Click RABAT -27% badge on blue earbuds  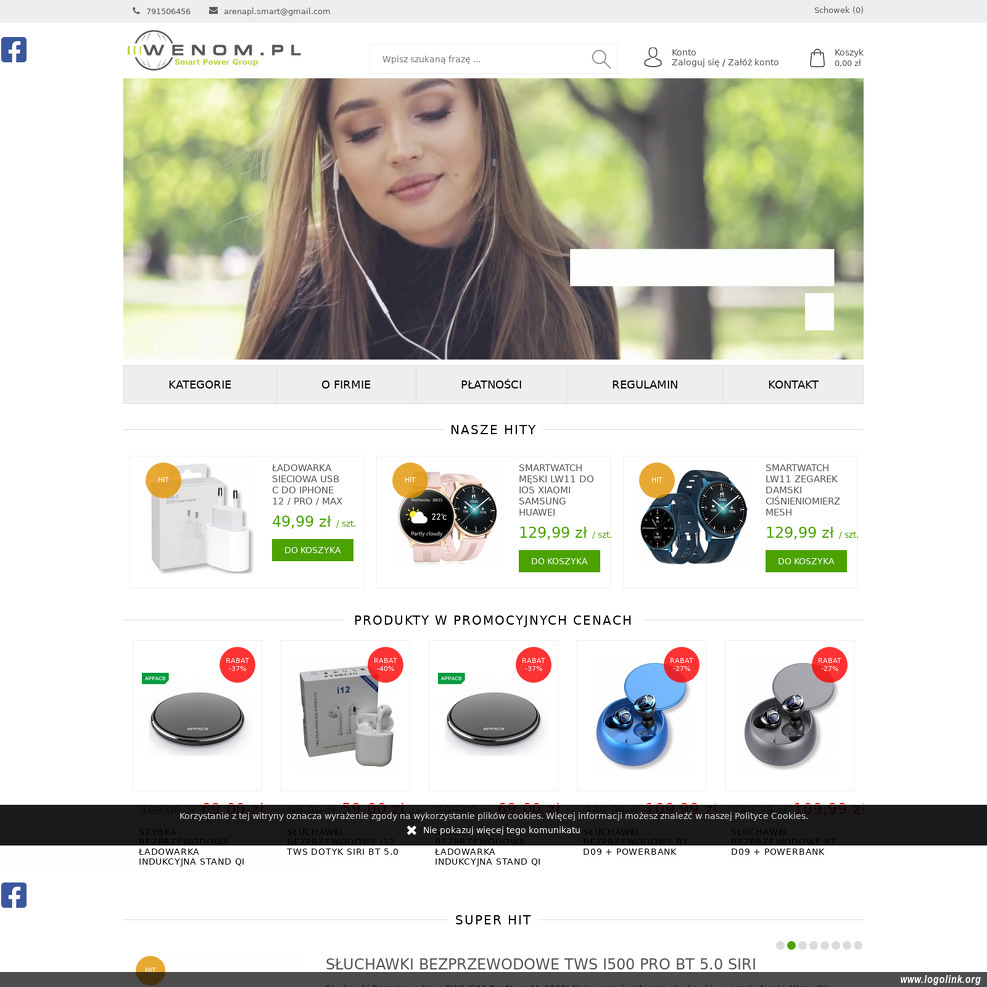pos(681,665)
